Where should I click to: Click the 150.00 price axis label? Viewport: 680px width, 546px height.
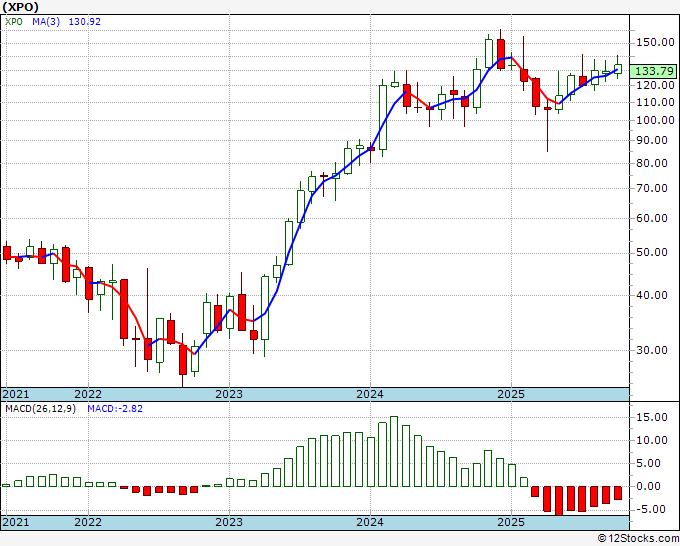coord(655,43)
